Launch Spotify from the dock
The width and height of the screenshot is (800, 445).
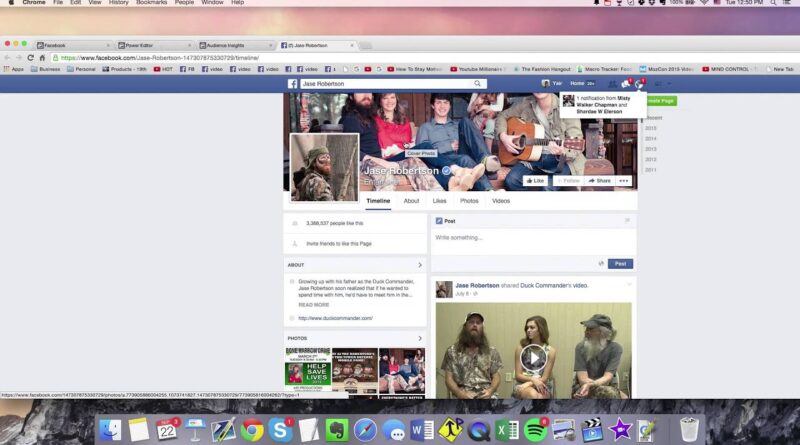(534, 429)
